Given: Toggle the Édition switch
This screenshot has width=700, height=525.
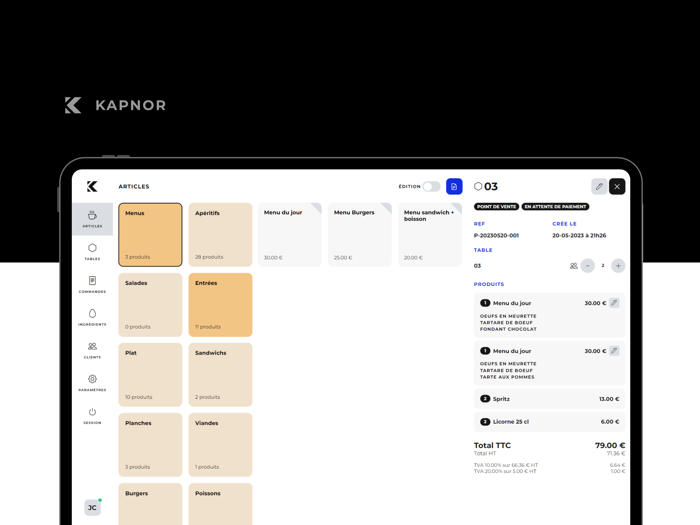Looking at the screenshot, I should 431,186.
